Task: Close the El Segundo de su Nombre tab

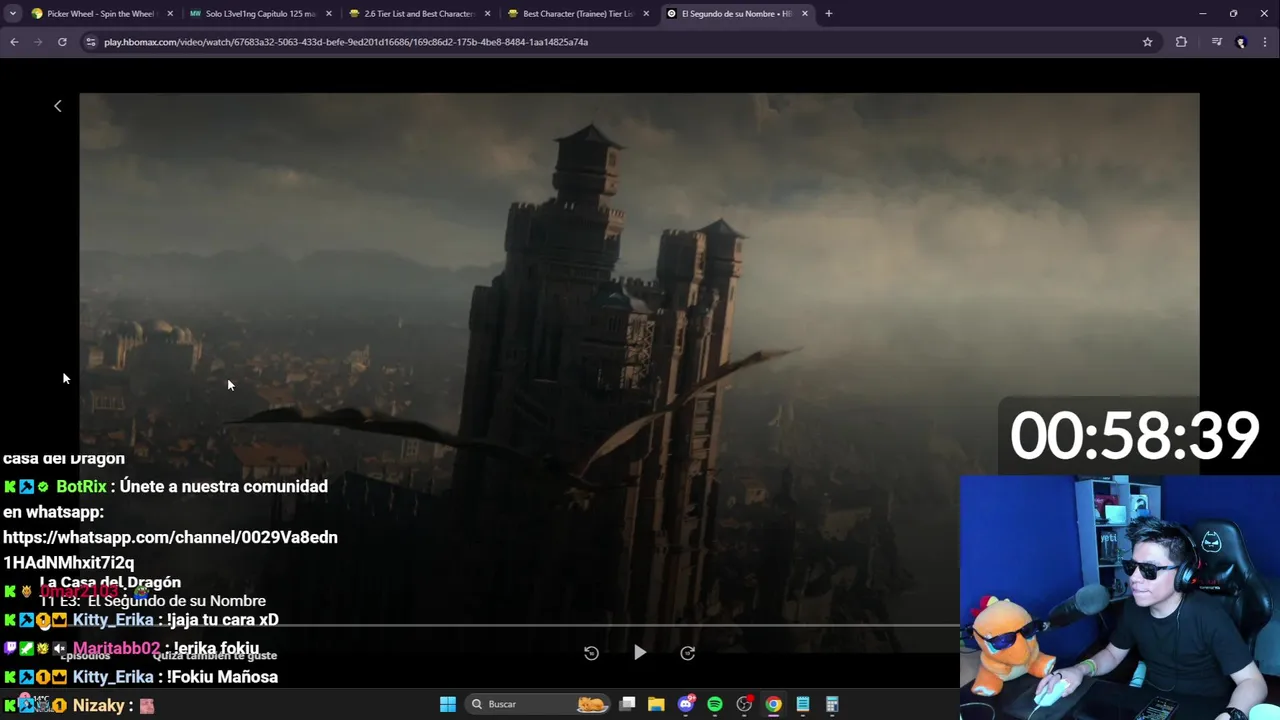Action: click(x=805, y=14)
